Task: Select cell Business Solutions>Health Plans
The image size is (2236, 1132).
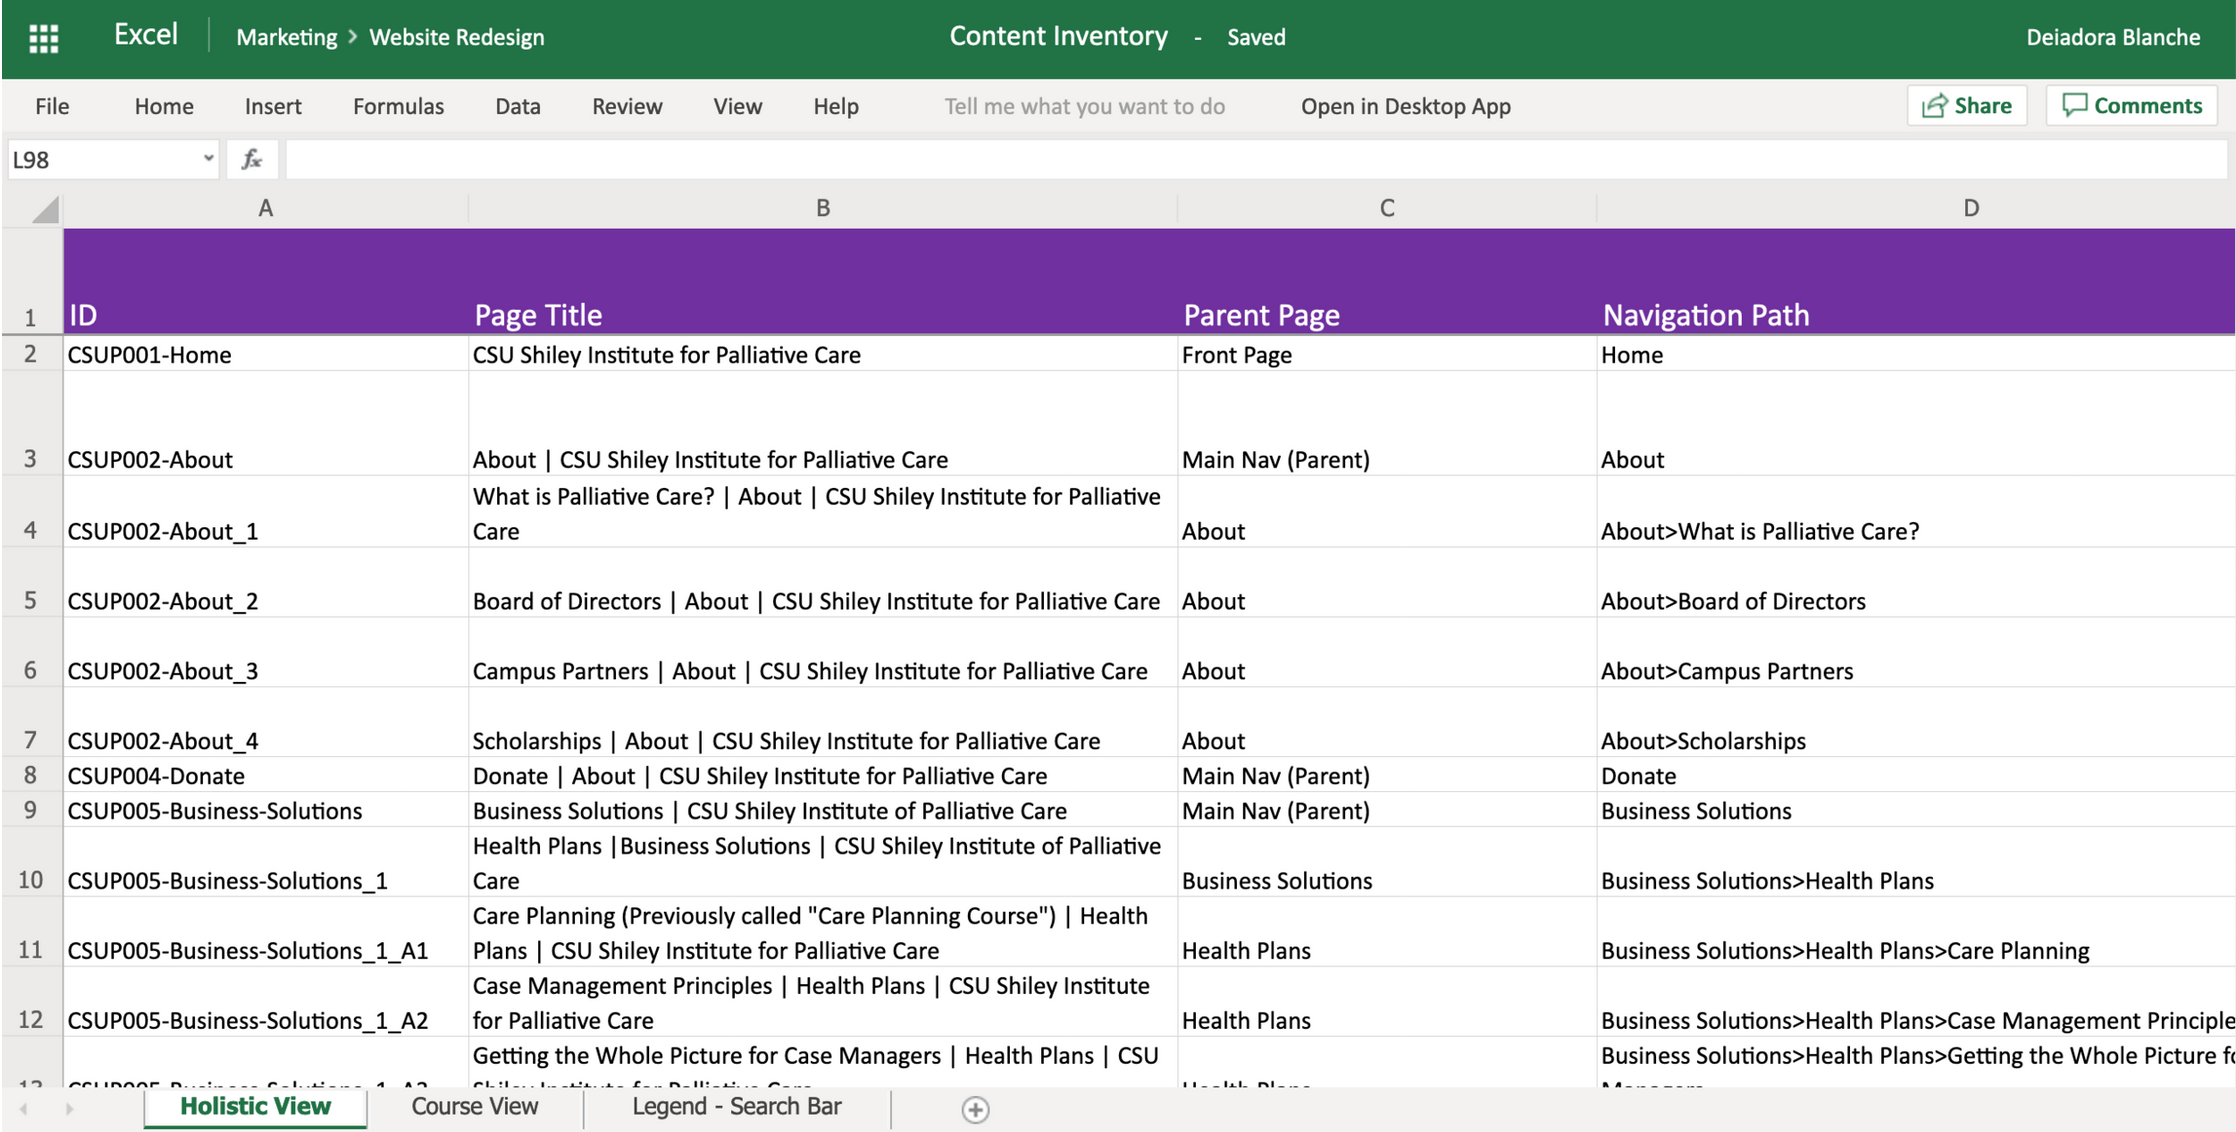Action: coord(1916,862)
